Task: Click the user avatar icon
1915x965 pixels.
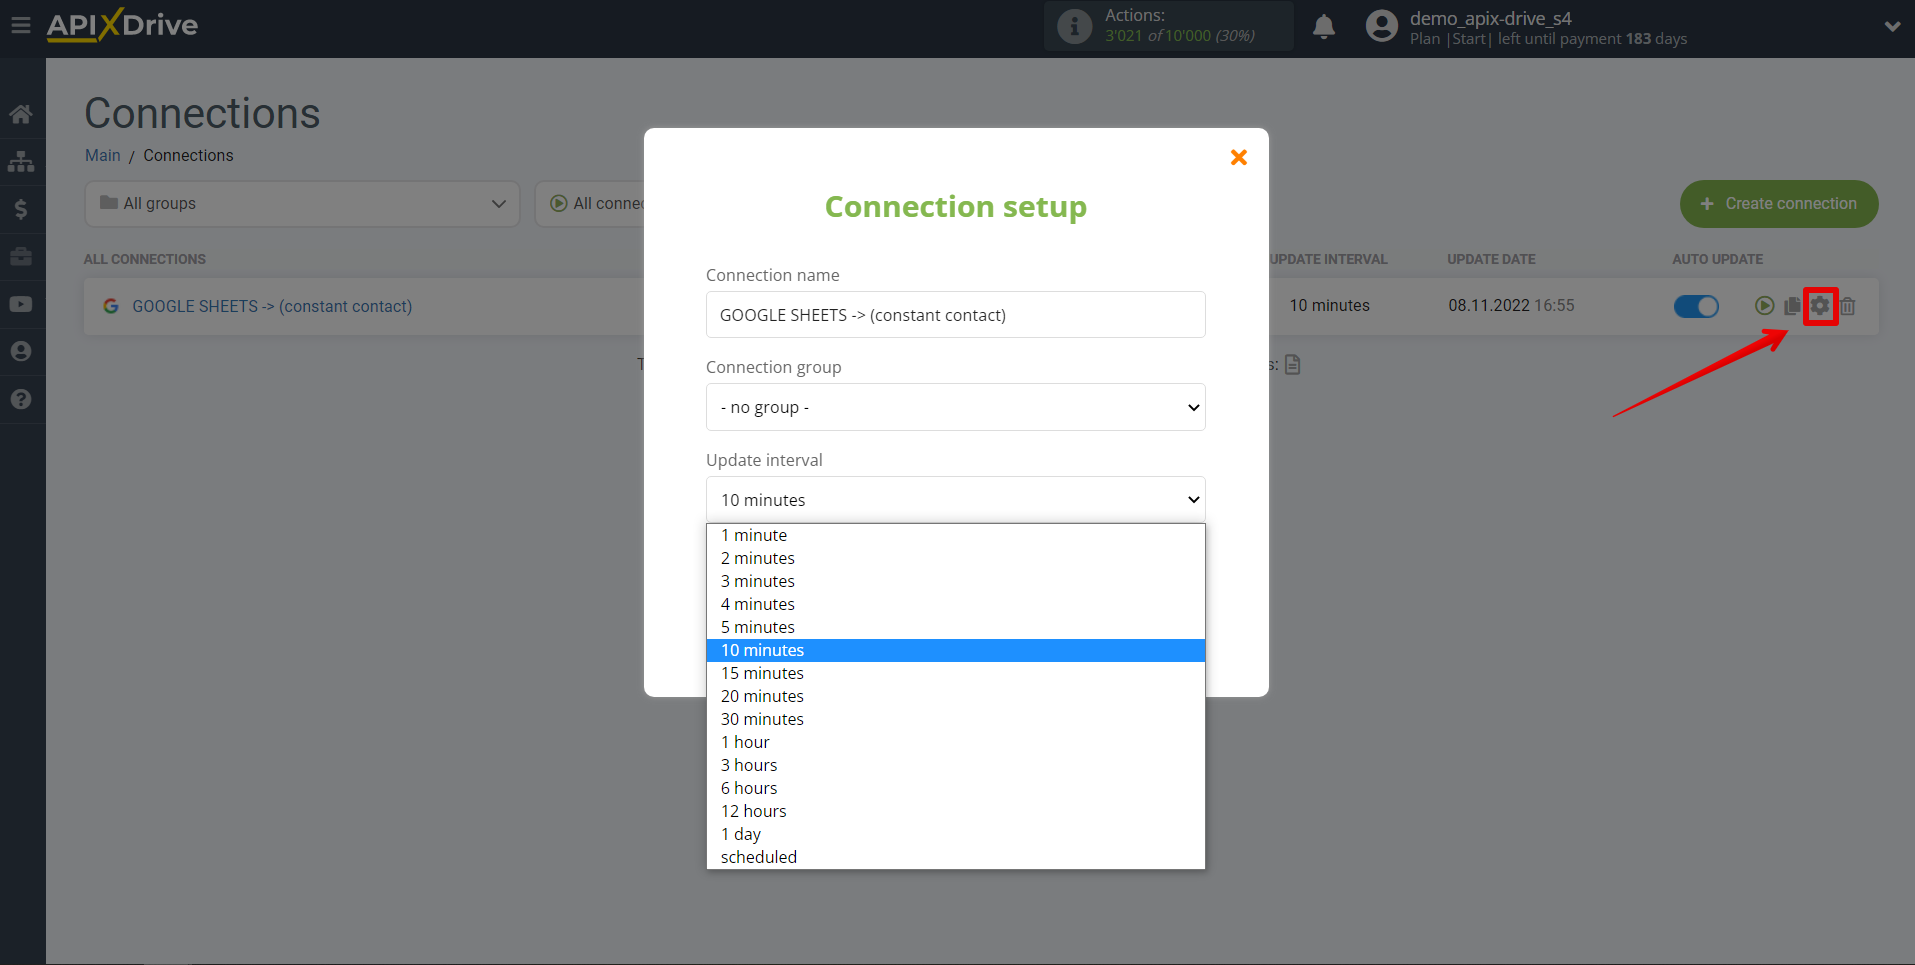Action: coord(1382,26)
